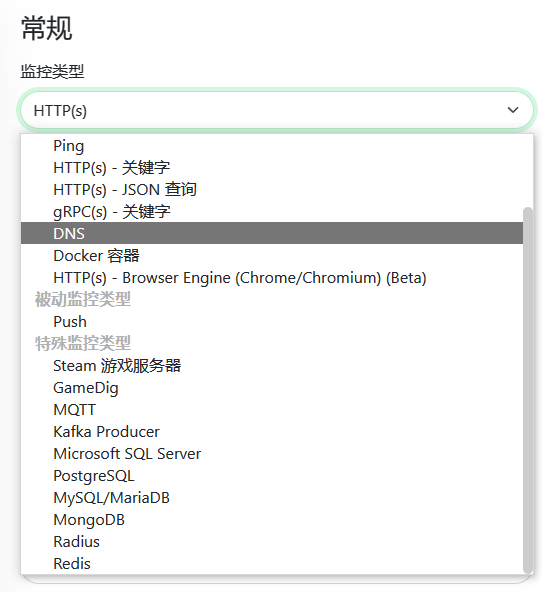
Task: Select the MQTT monitor type
Action: [272, 410]
